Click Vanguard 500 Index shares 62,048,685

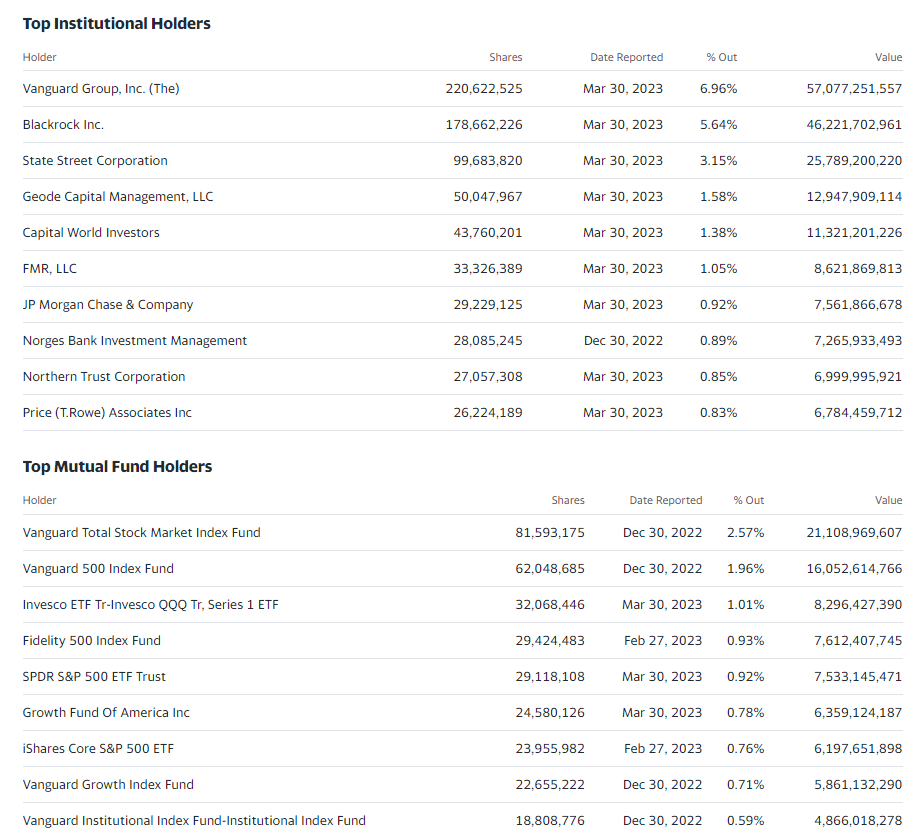pos(550,569)
